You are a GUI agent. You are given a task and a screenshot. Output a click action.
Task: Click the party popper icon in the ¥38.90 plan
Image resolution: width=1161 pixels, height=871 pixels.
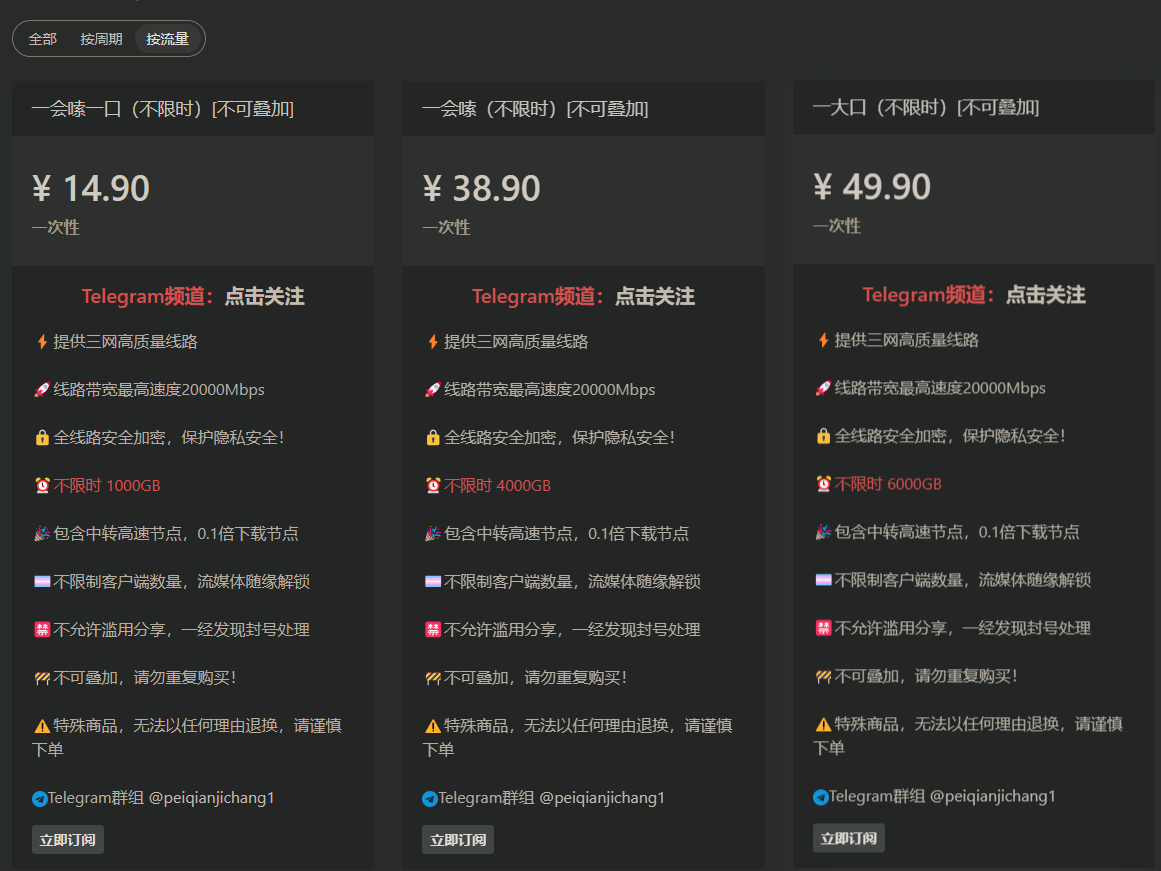(433, 534)
